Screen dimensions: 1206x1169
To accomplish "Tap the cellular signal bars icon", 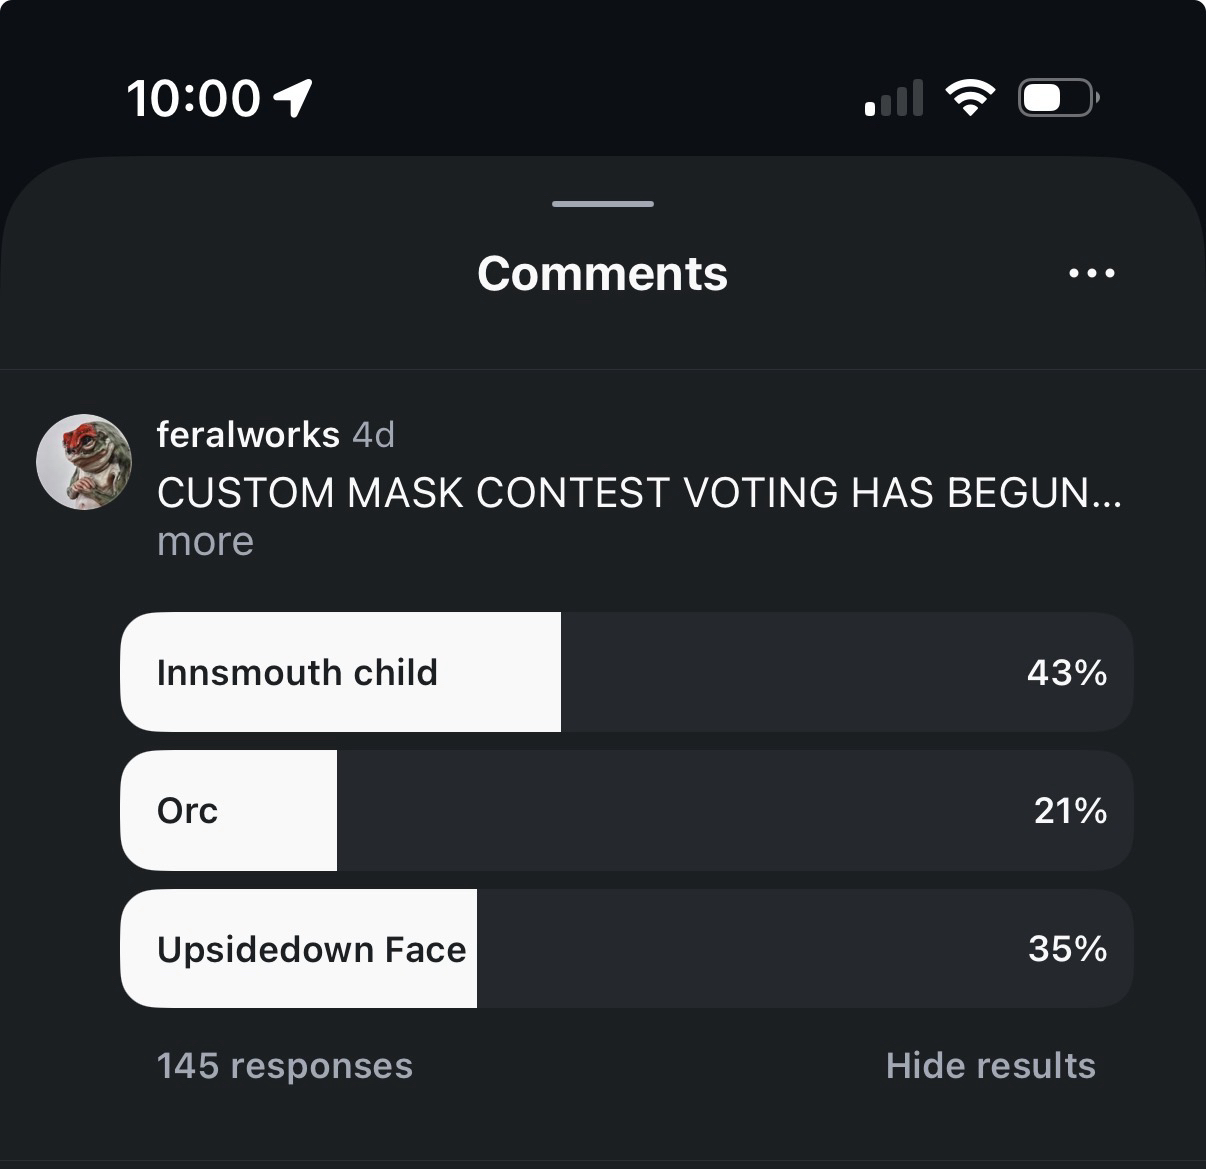I will point(894,99).
